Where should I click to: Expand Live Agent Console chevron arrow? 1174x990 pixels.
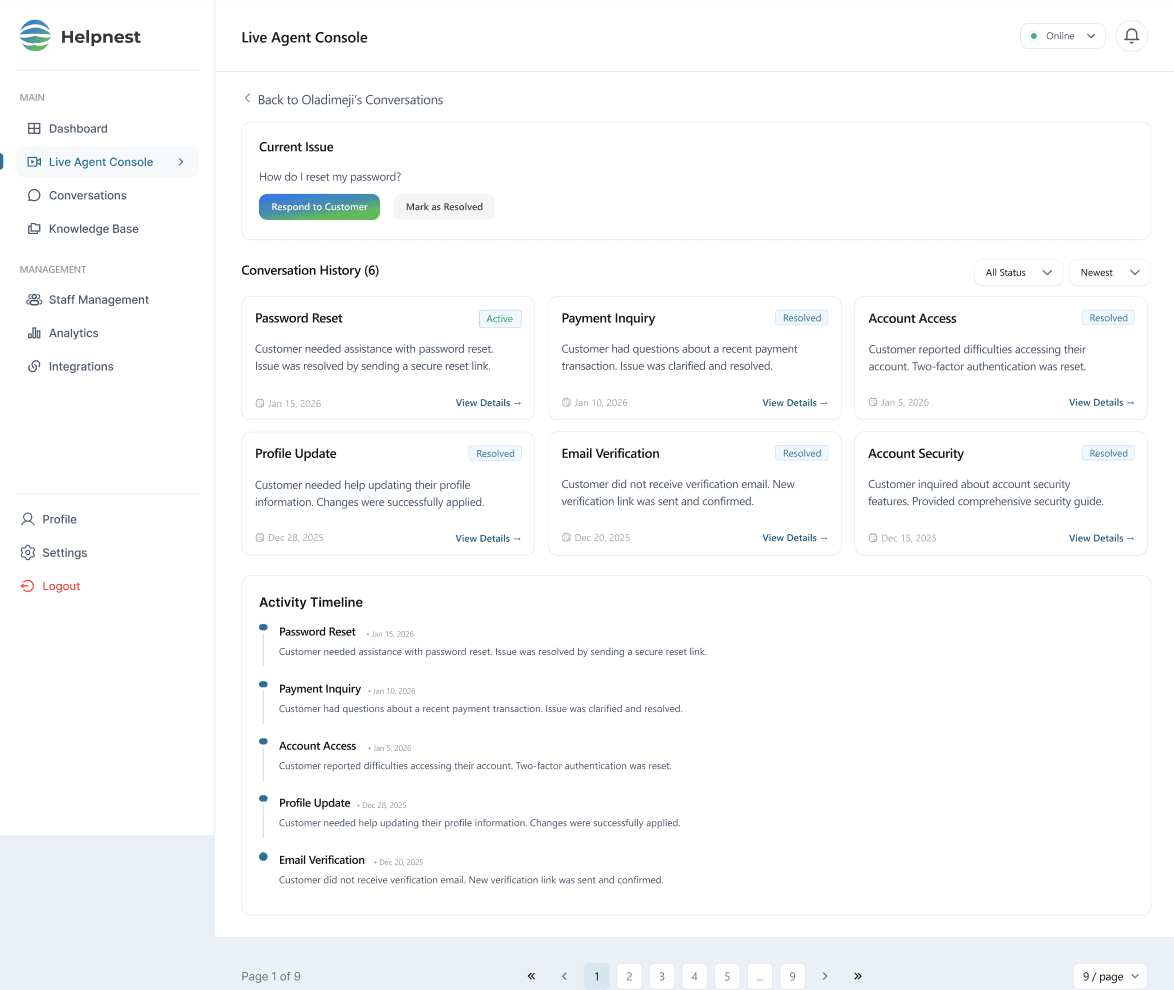181,162
